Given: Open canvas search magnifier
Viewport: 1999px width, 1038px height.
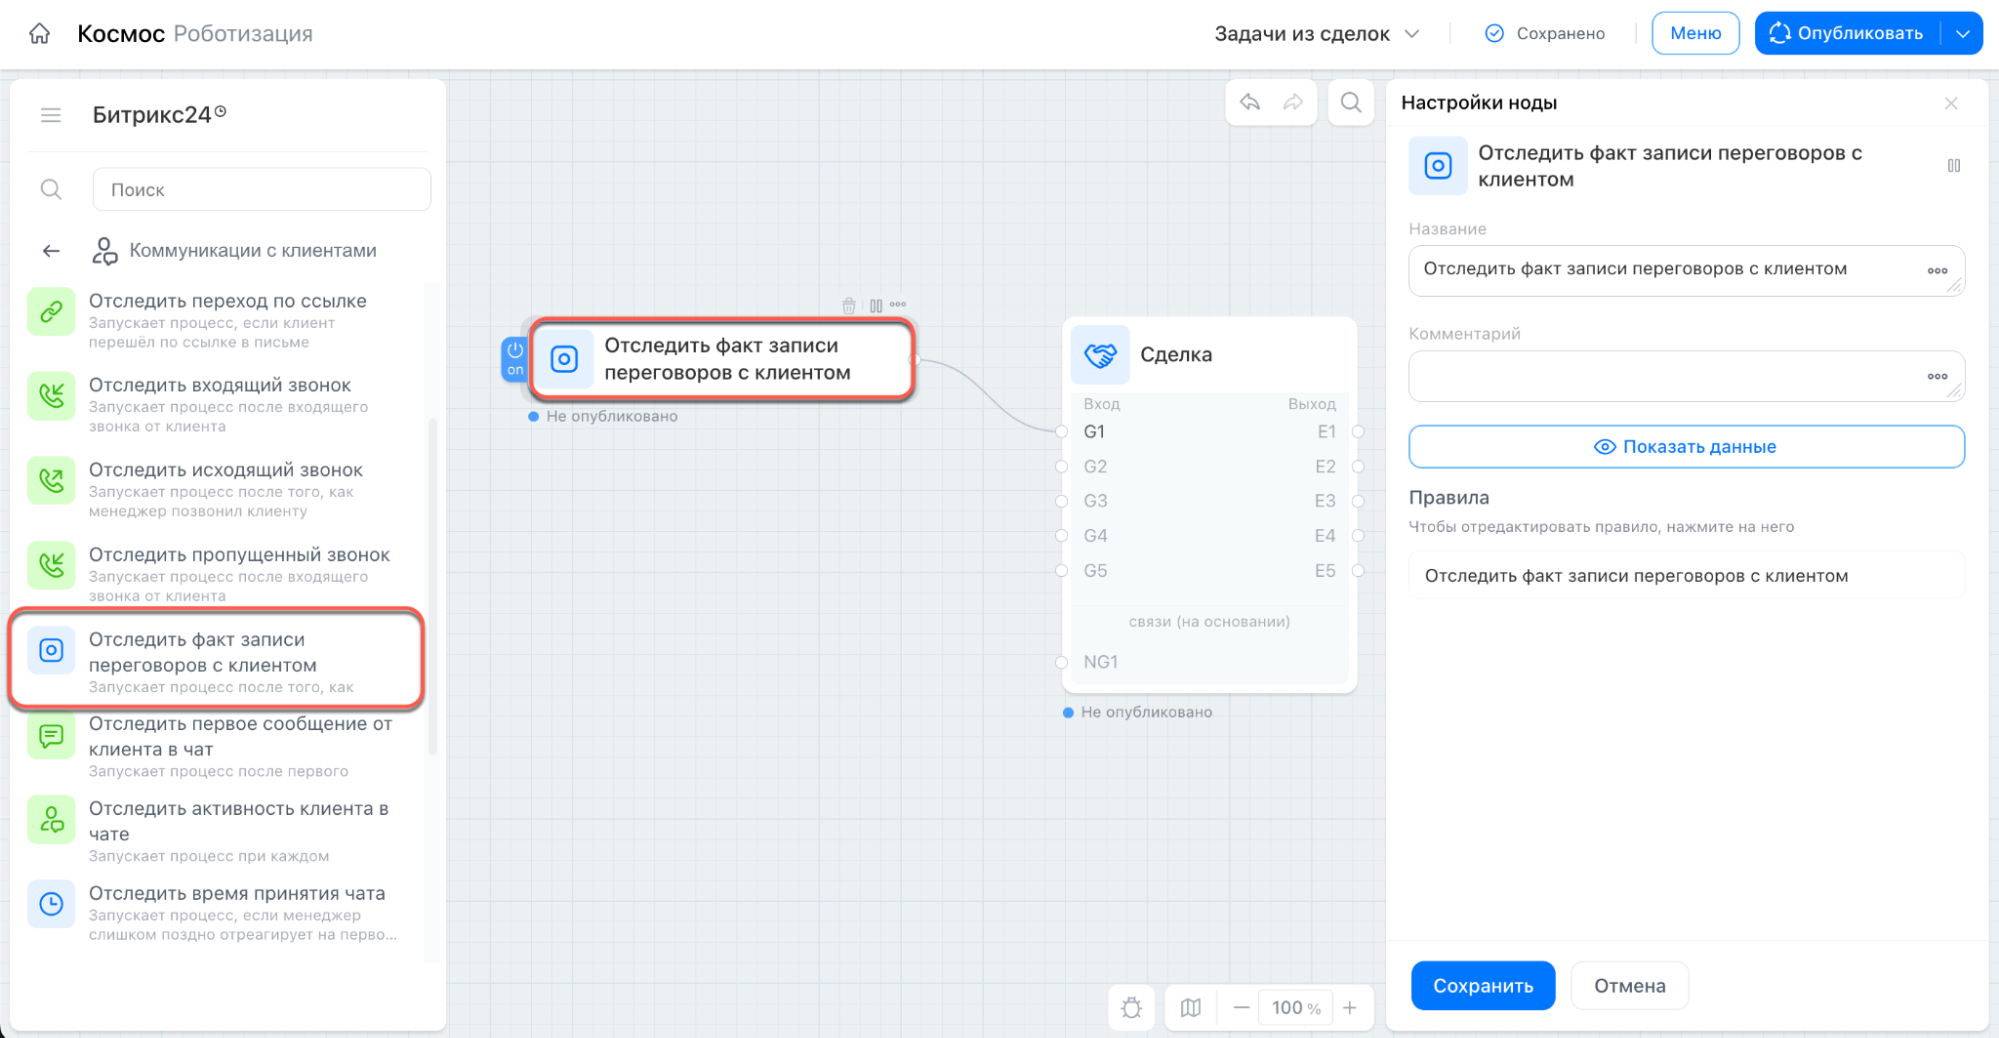Looking at the screenshot, I should click(x=1350, y=102).
